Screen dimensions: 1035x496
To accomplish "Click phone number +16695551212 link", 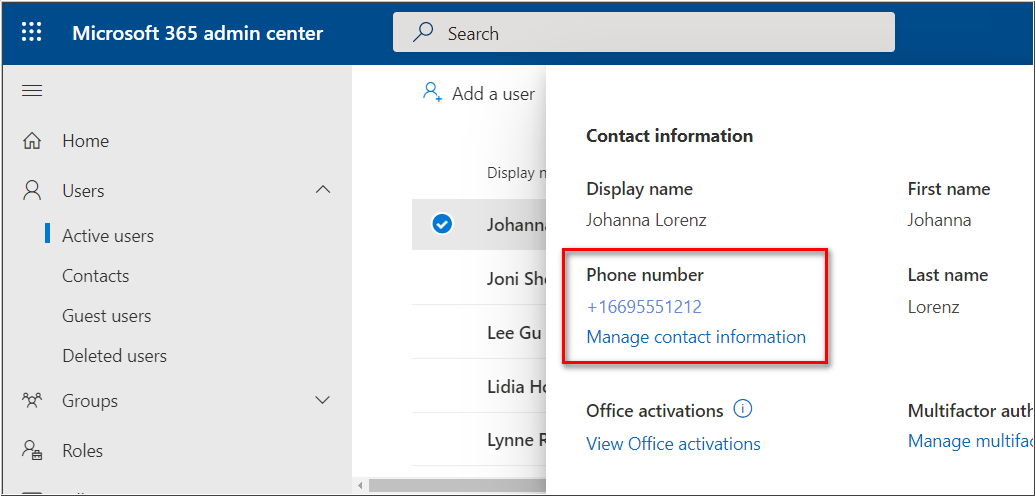I will click(644, 307).
